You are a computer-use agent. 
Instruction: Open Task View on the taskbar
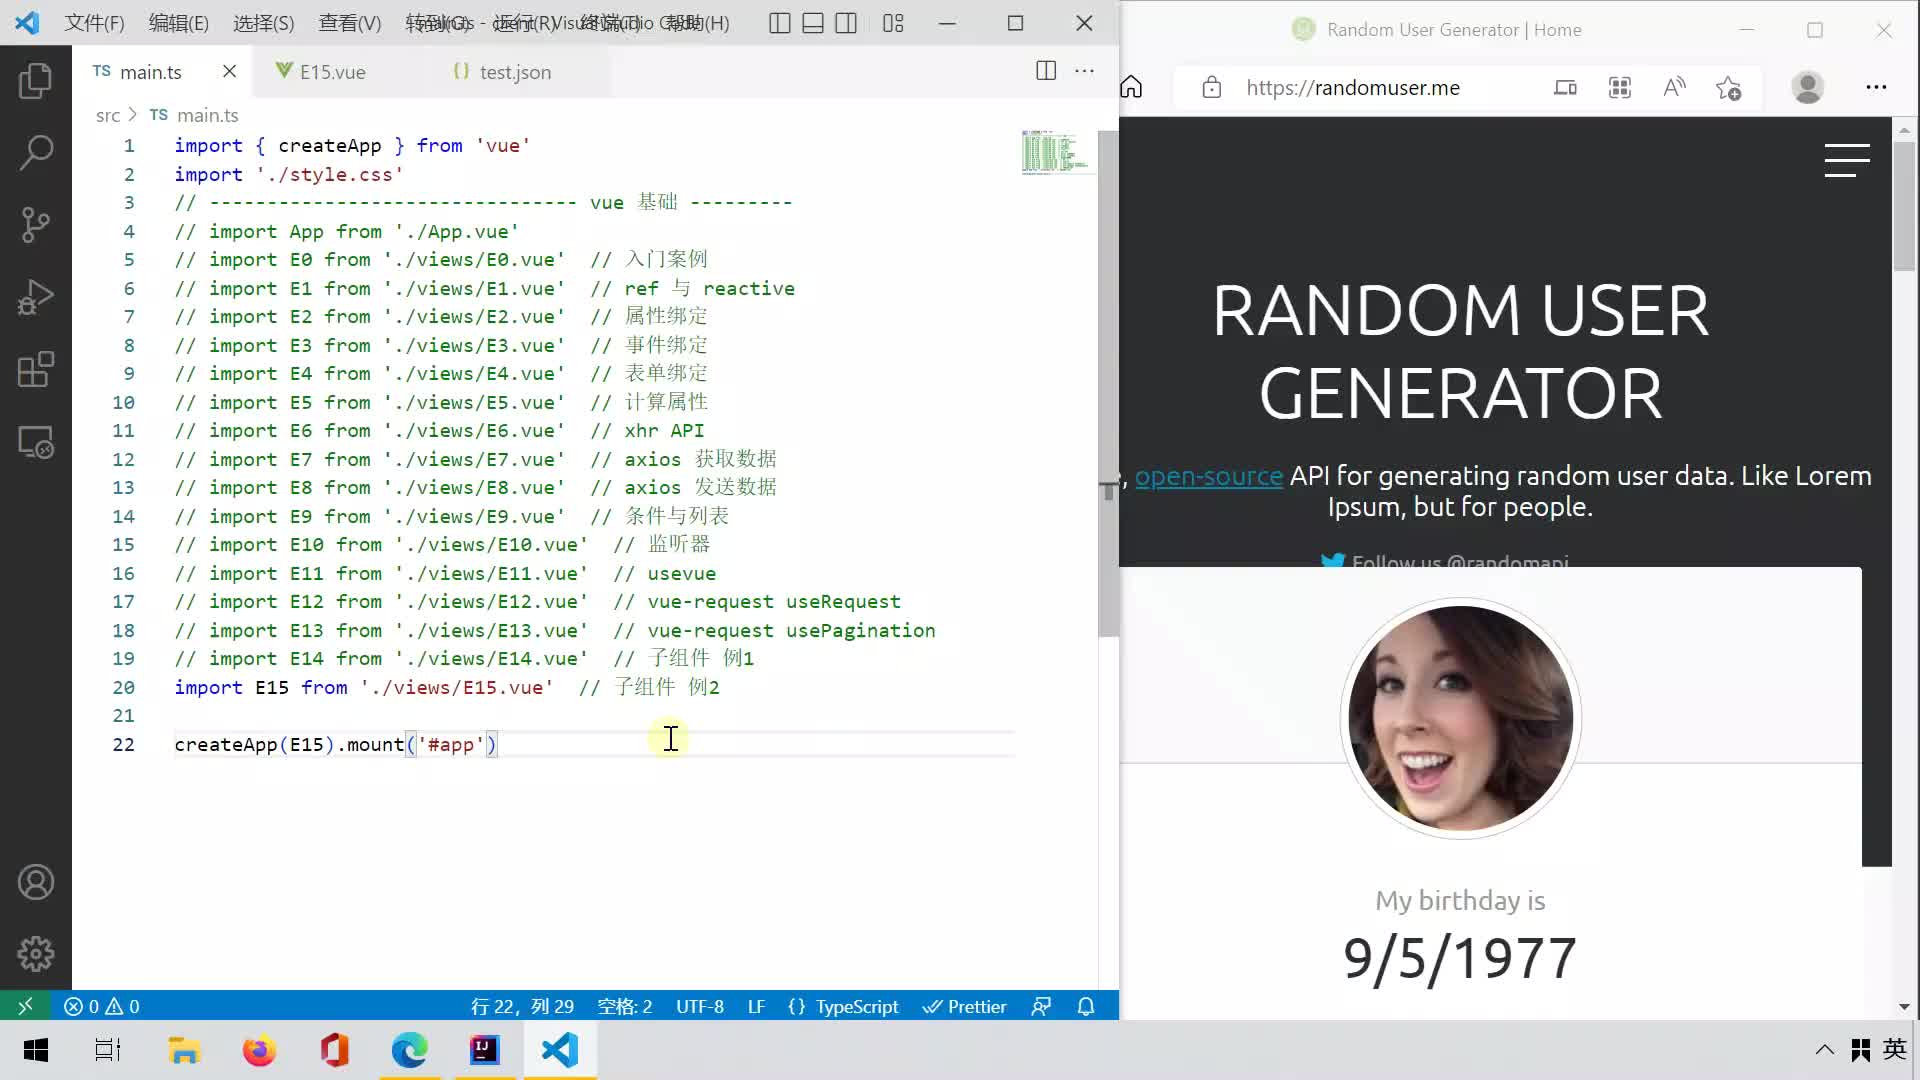[108, 1050]
